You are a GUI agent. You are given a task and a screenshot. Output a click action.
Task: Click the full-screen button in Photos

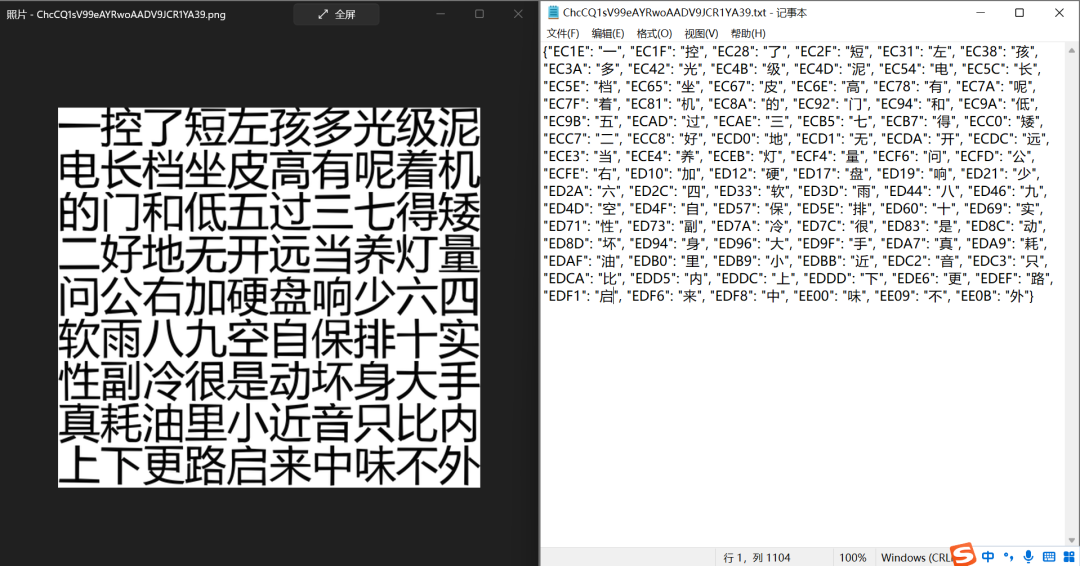pos(336,14)
